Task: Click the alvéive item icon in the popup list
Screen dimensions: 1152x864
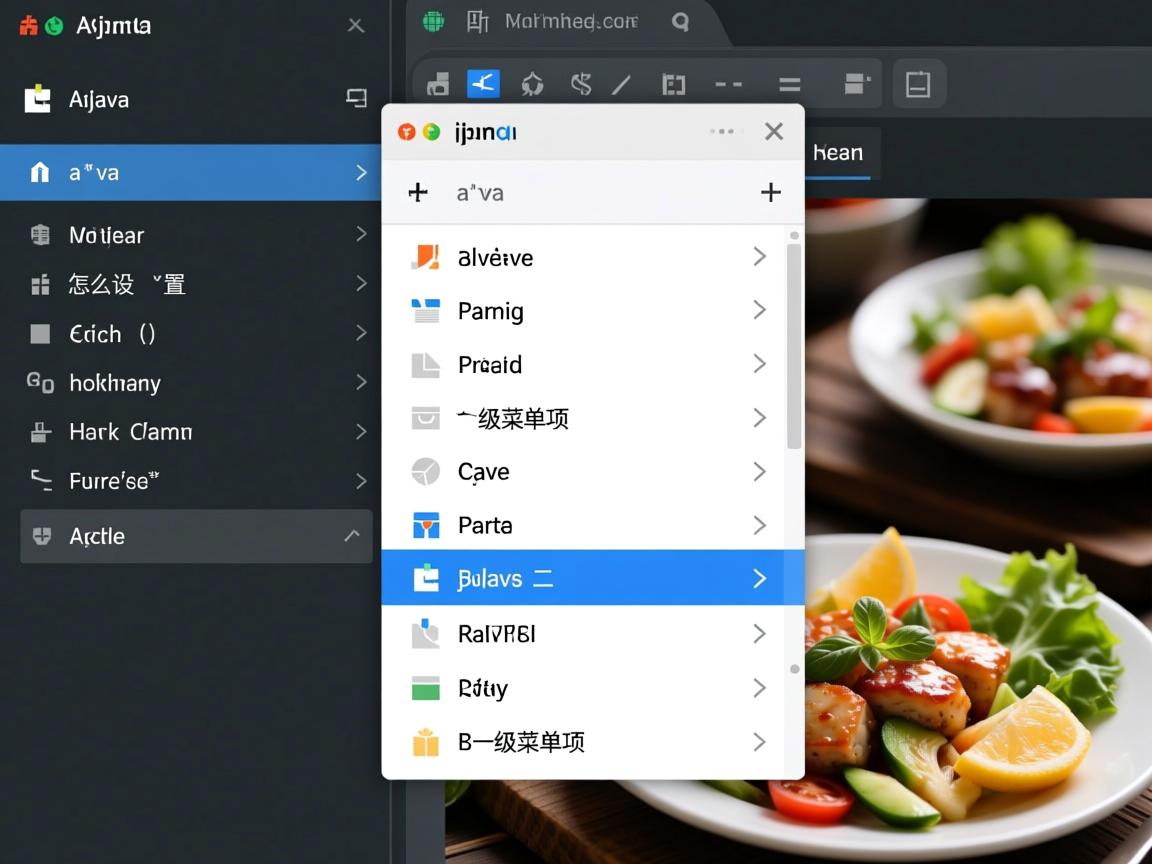Action: [x=426, y=257]
